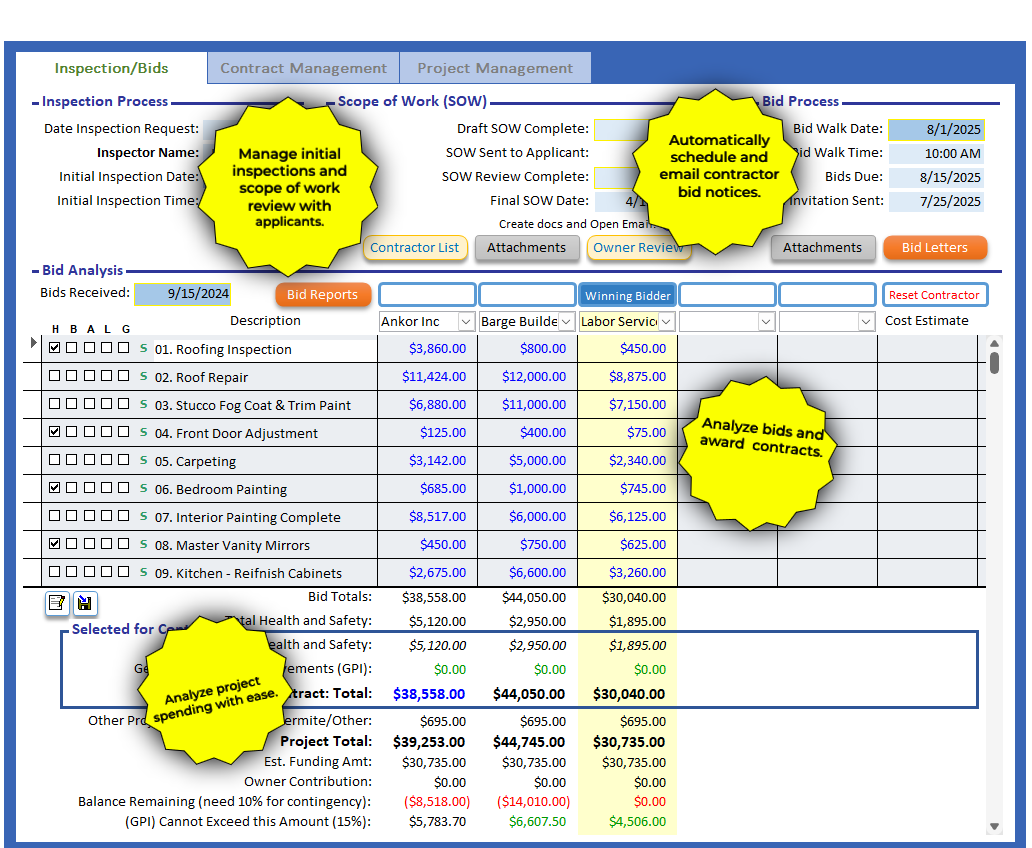This screenshot has width=1032, height=848.
Task: Click the Bid Letters button
Action: pyautogui.click(x=935, y=248)
